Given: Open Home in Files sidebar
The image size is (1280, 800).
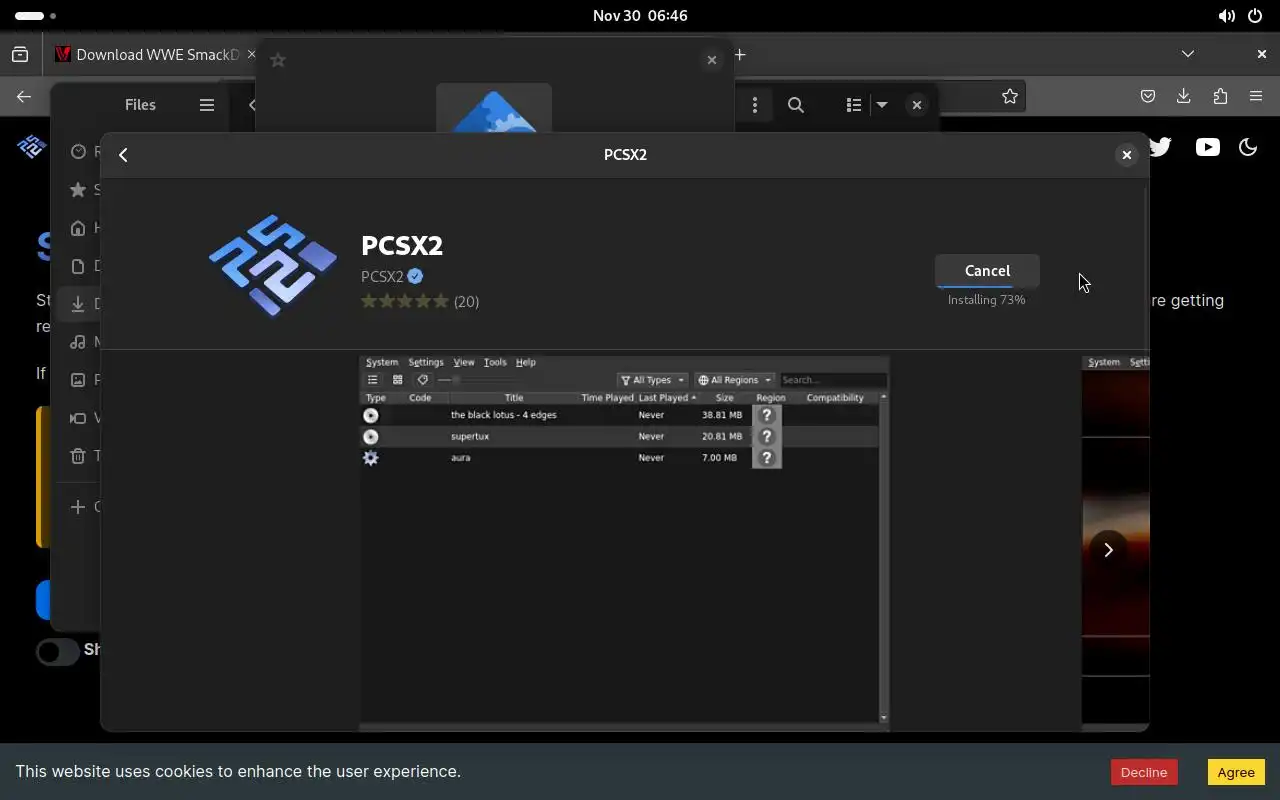Looking at the screenshot, I should (x=78, y=228).
